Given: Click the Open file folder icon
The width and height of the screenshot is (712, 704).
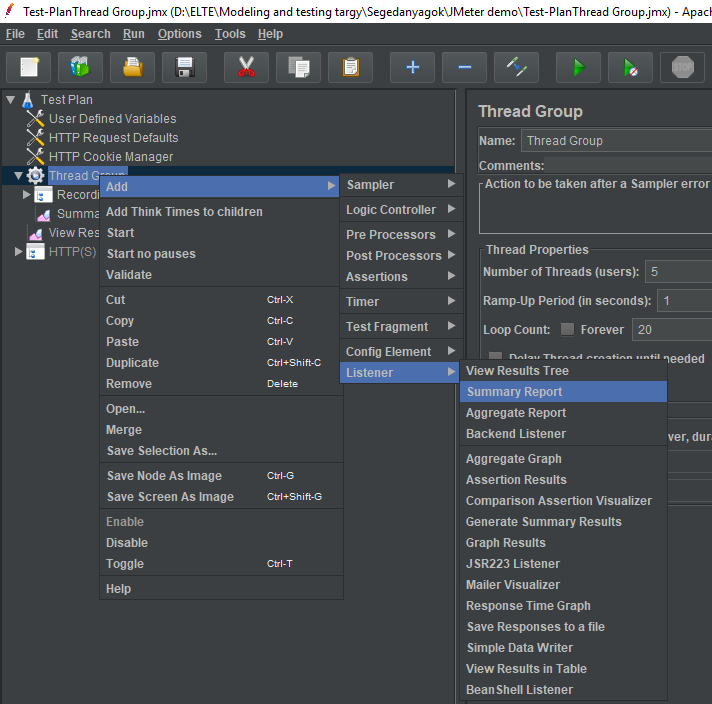Looking at the screenshot, I should click(x=132, y=68).
